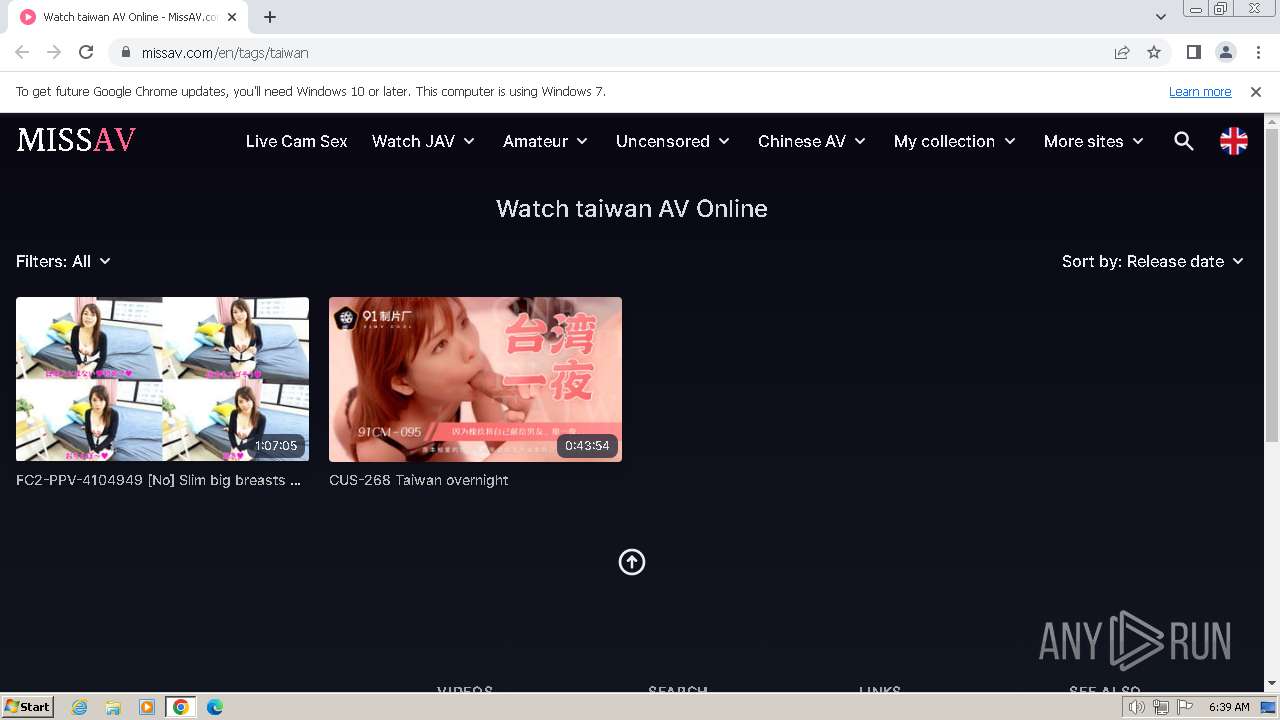Expand the Watch JAV menu
1280x720 pixels.
click(424, 141)
